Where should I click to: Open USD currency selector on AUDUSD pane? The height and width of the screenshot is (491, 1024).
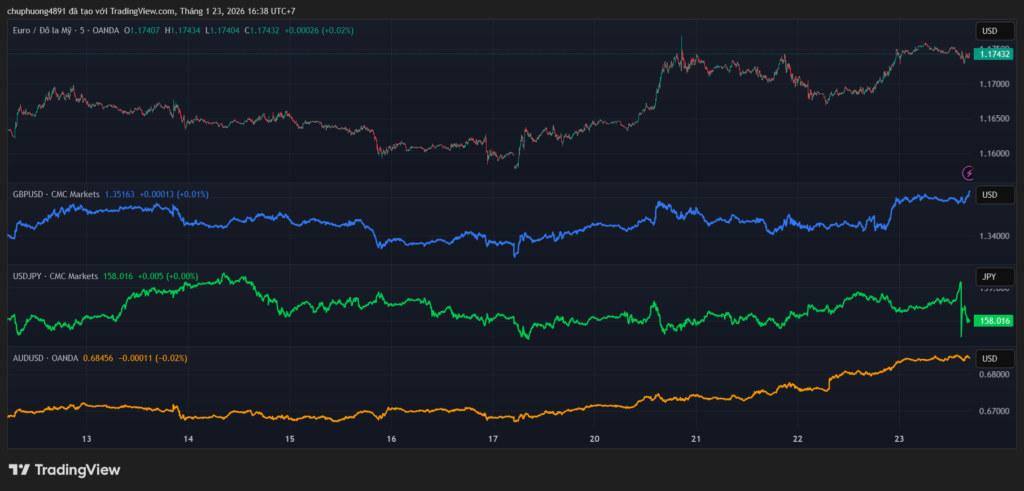[x=989, y=359]
